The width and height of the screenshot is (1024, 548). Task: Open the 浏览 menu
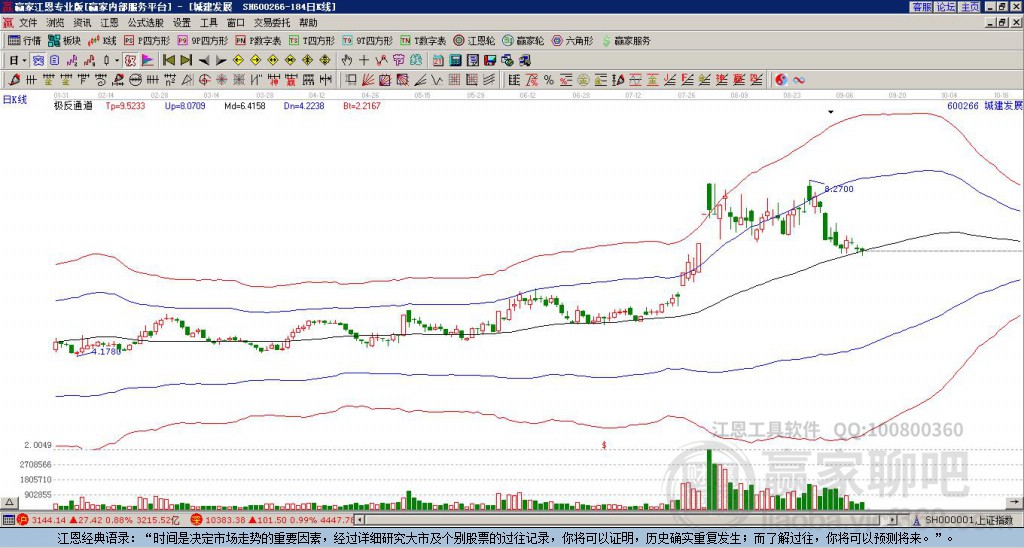pos(55,23)
